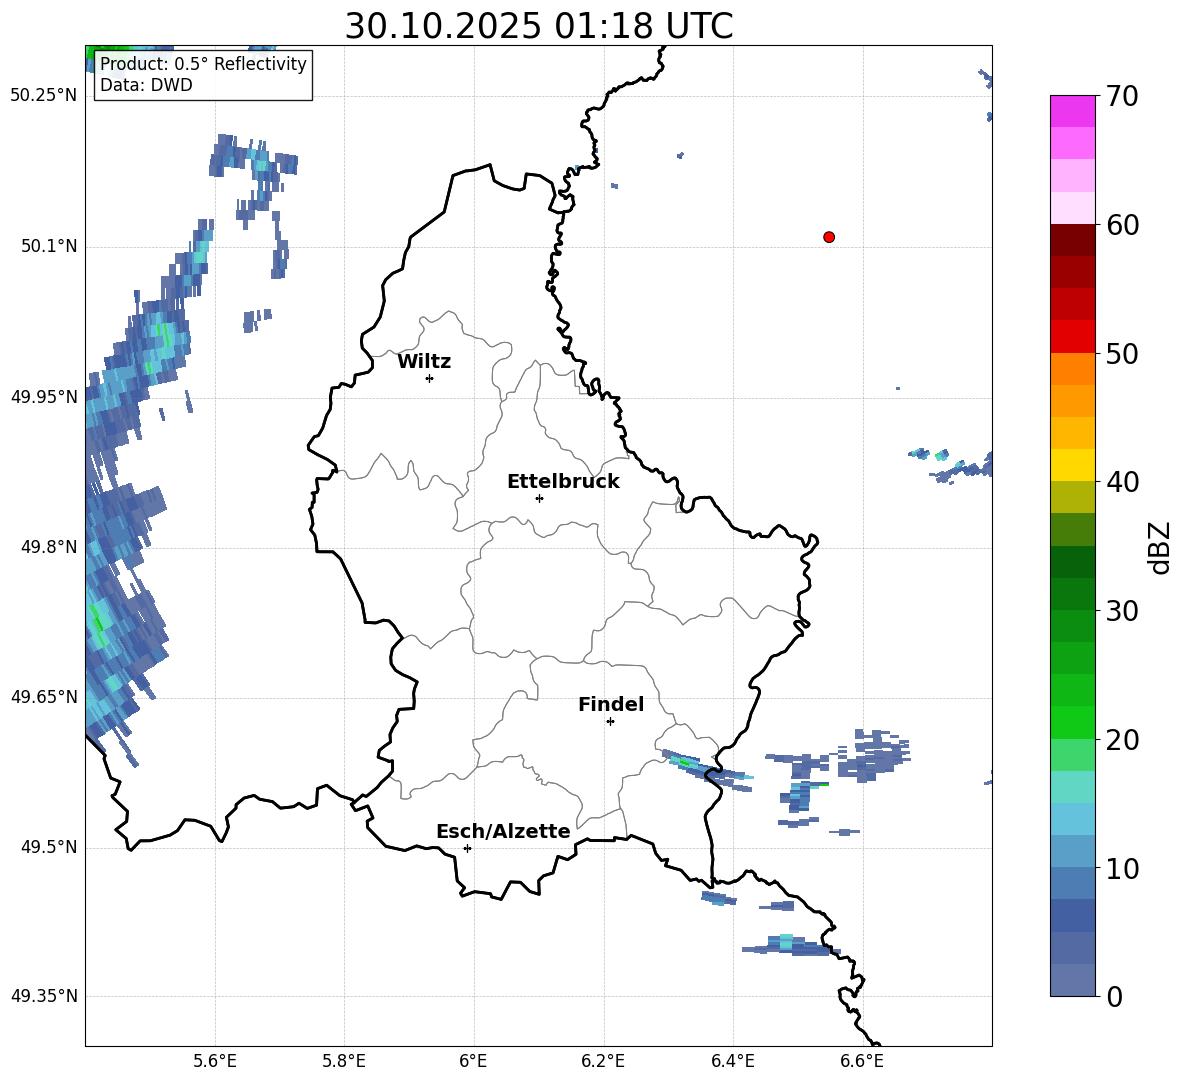Viewport: 1184px width, 1081px height.
Task: Click the 5.6°E longitude label
Action: click(215, 1061)
